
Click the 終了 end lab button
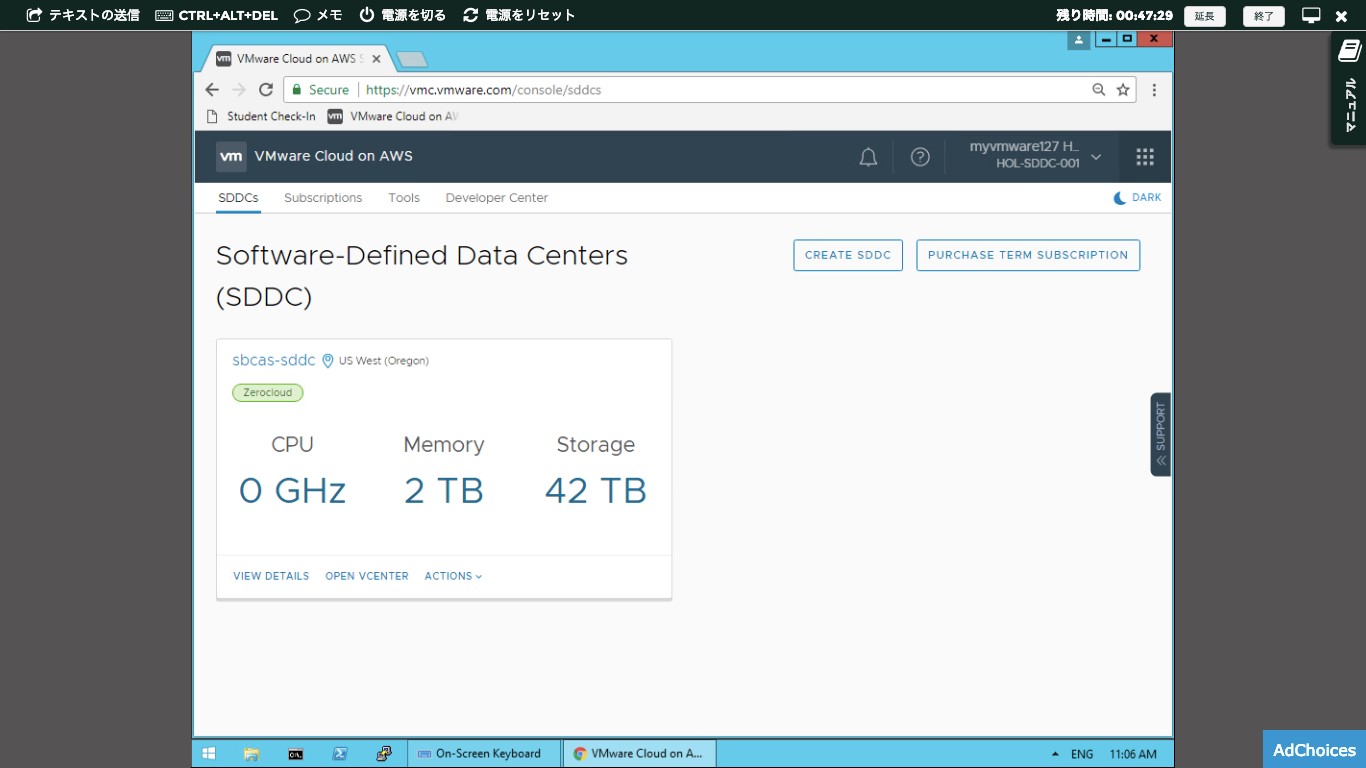[x=1264, y=16]
